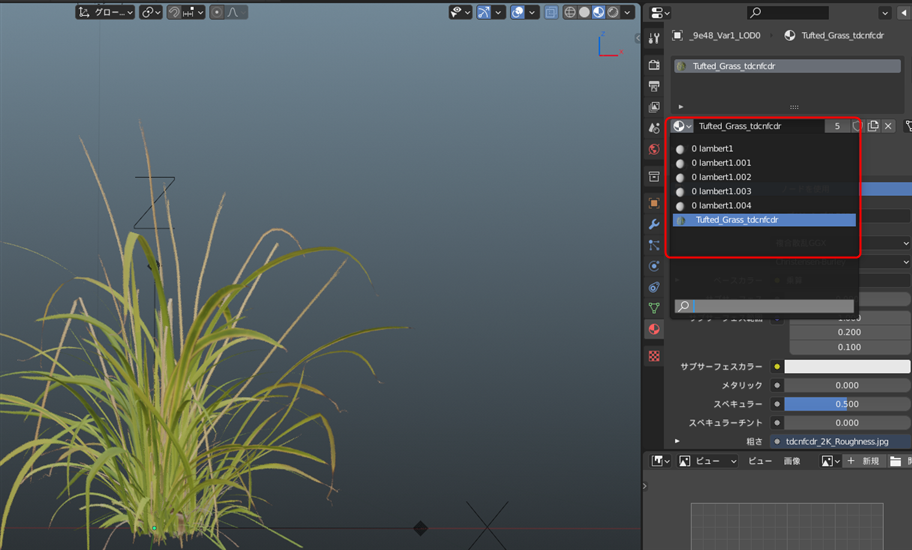Viewport: 912px width, 550px height.
Task: Expand the 粗さ roughness row
Action: (677, 441)
